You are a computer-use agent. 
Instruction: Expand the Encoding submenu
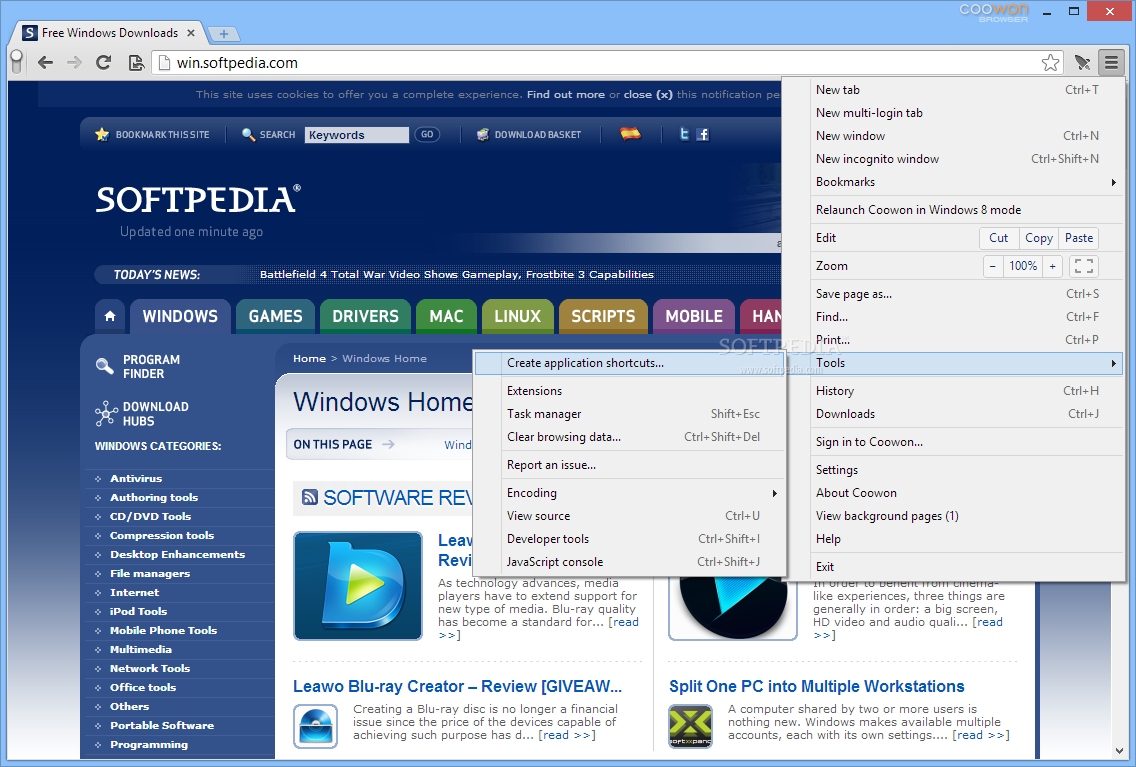631,493
